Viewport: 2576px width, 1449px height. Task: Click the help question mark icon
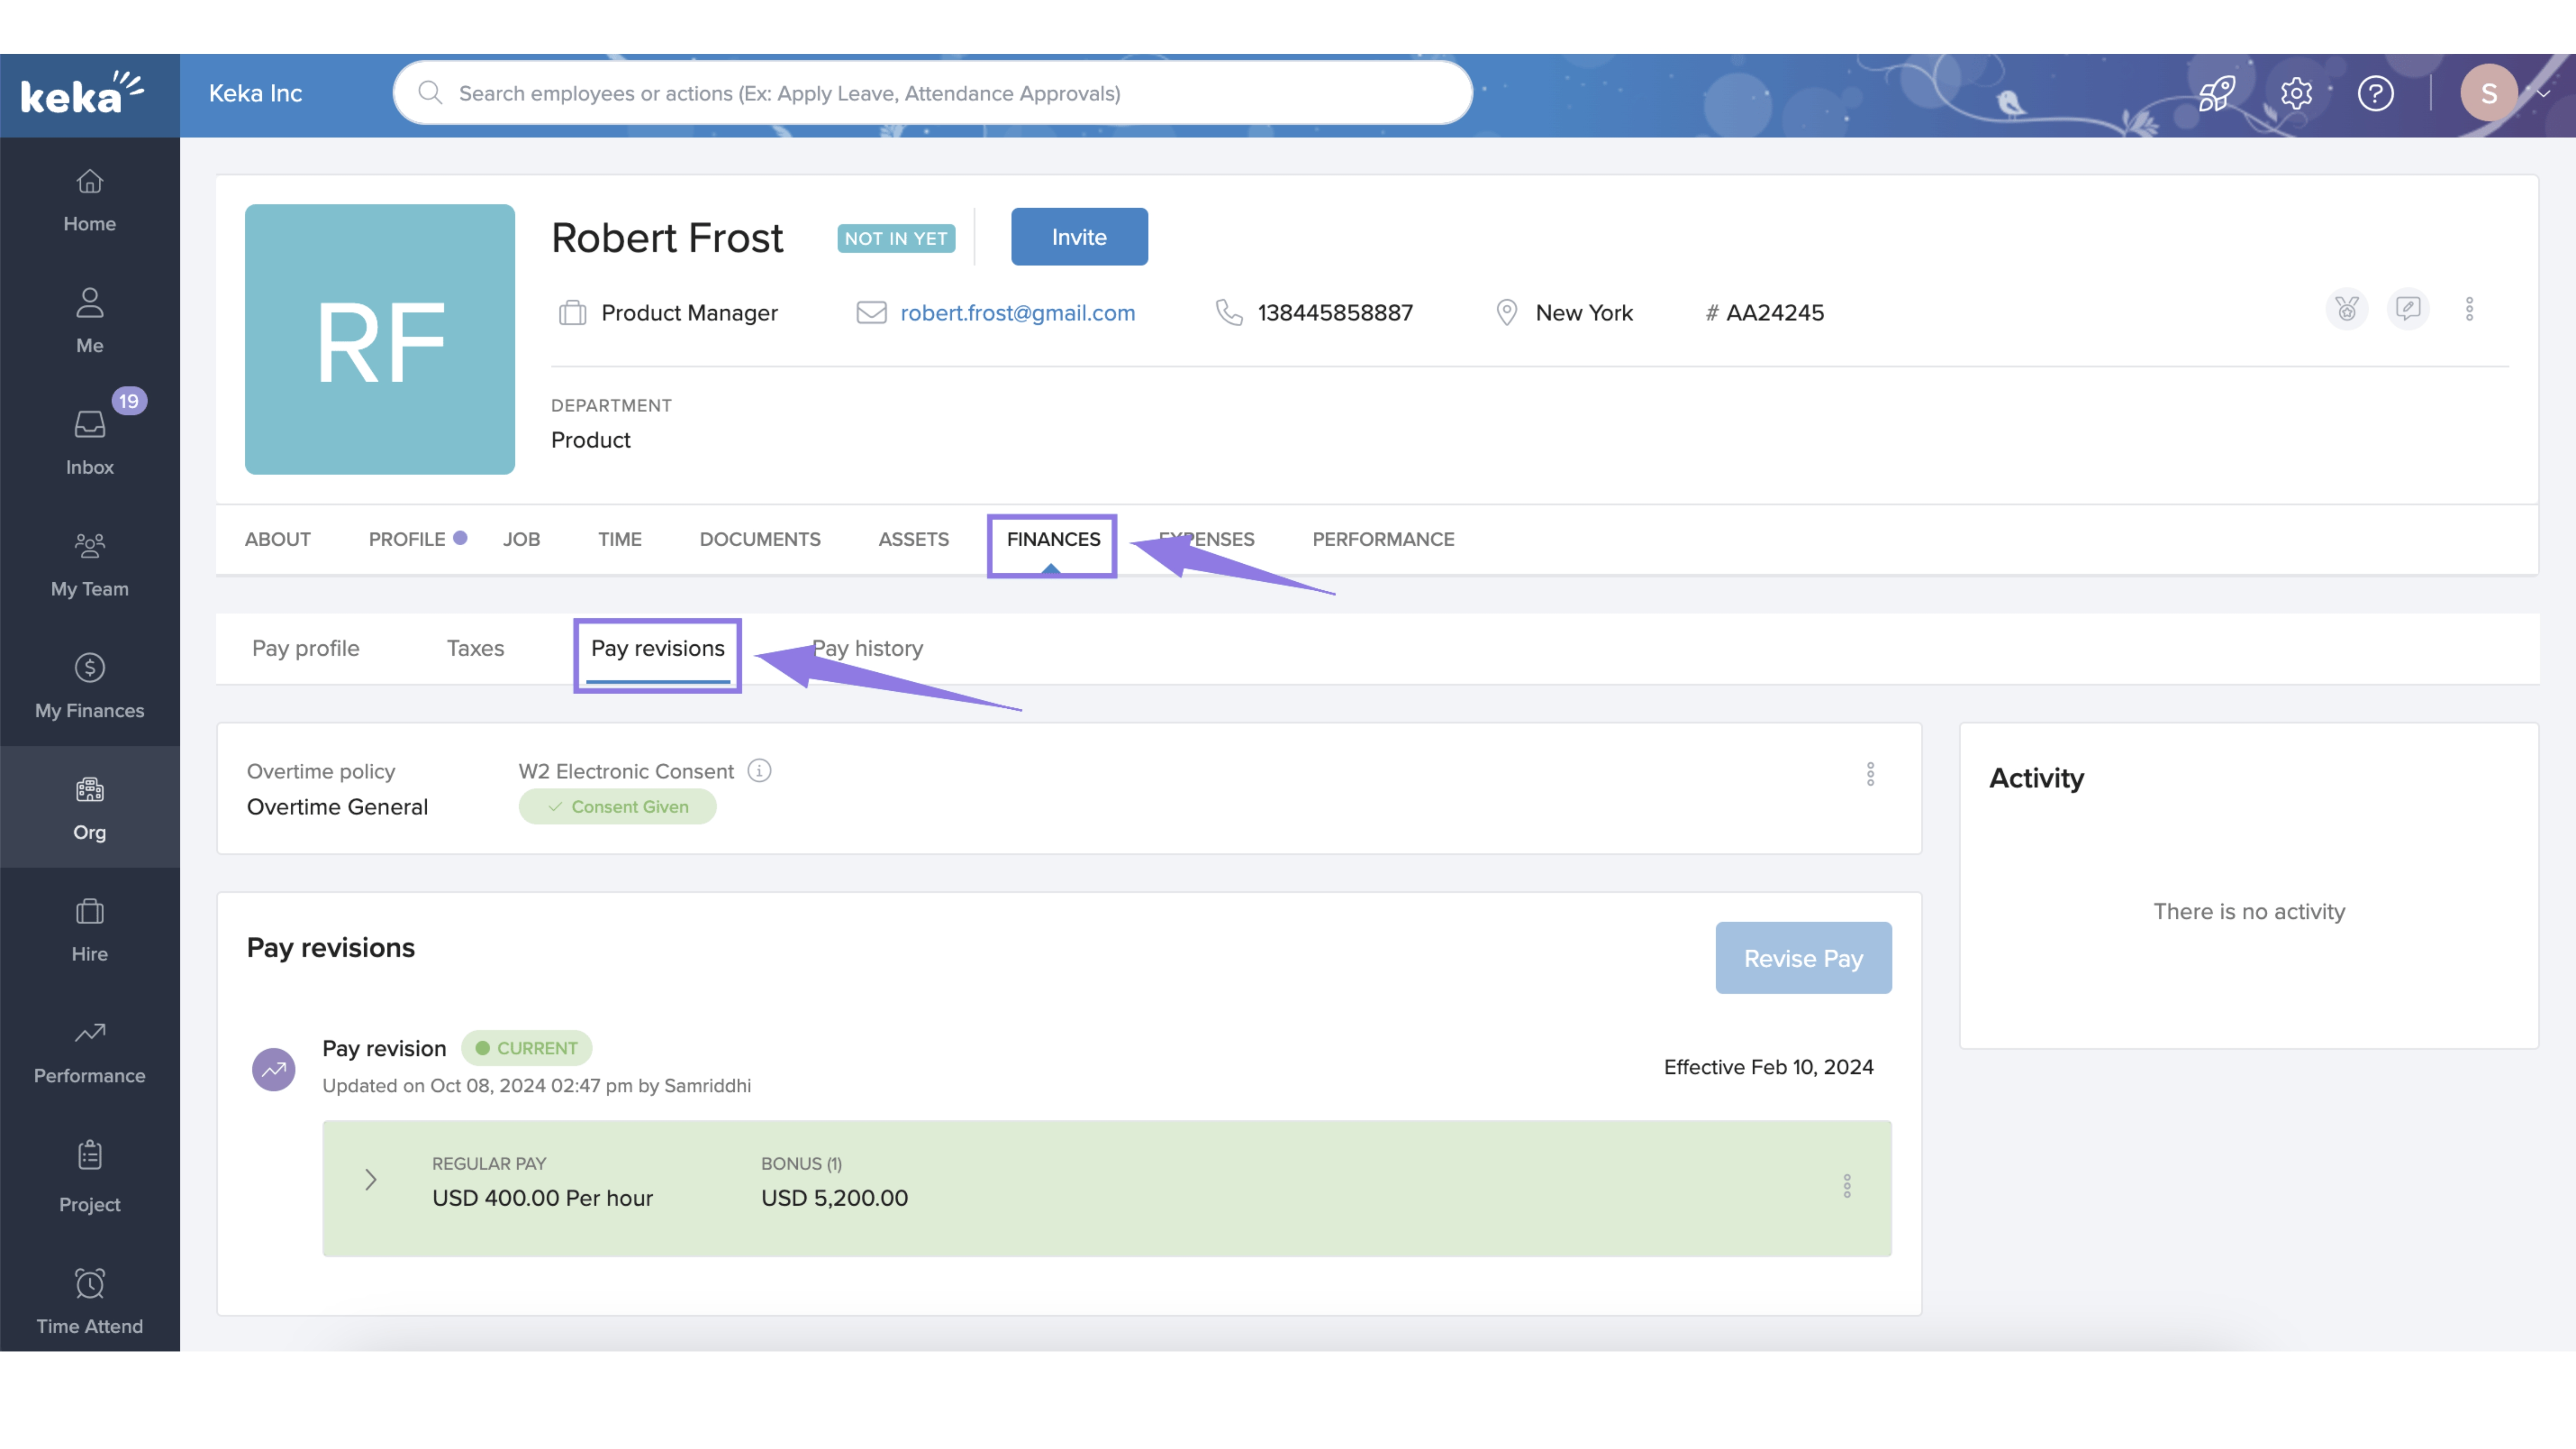(x=2375, y=94)
